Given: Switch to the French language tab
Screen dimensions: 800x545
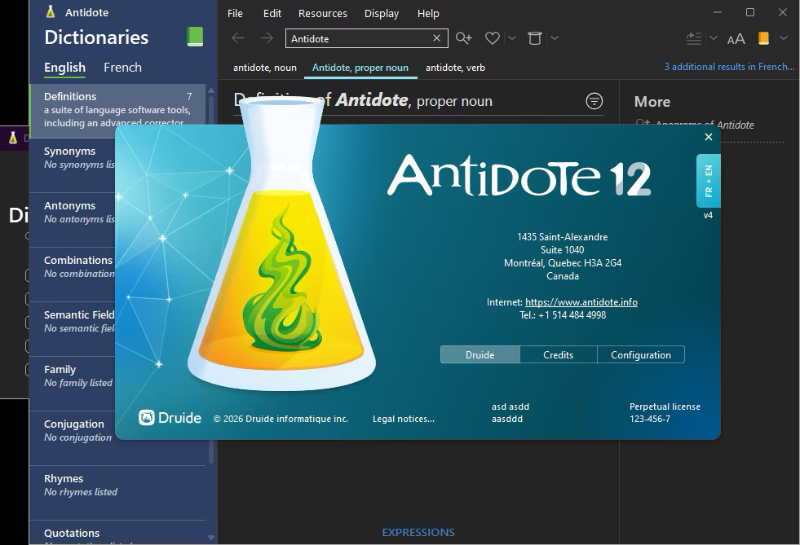Looking at the screenshot, I should [x=122, y=67].
